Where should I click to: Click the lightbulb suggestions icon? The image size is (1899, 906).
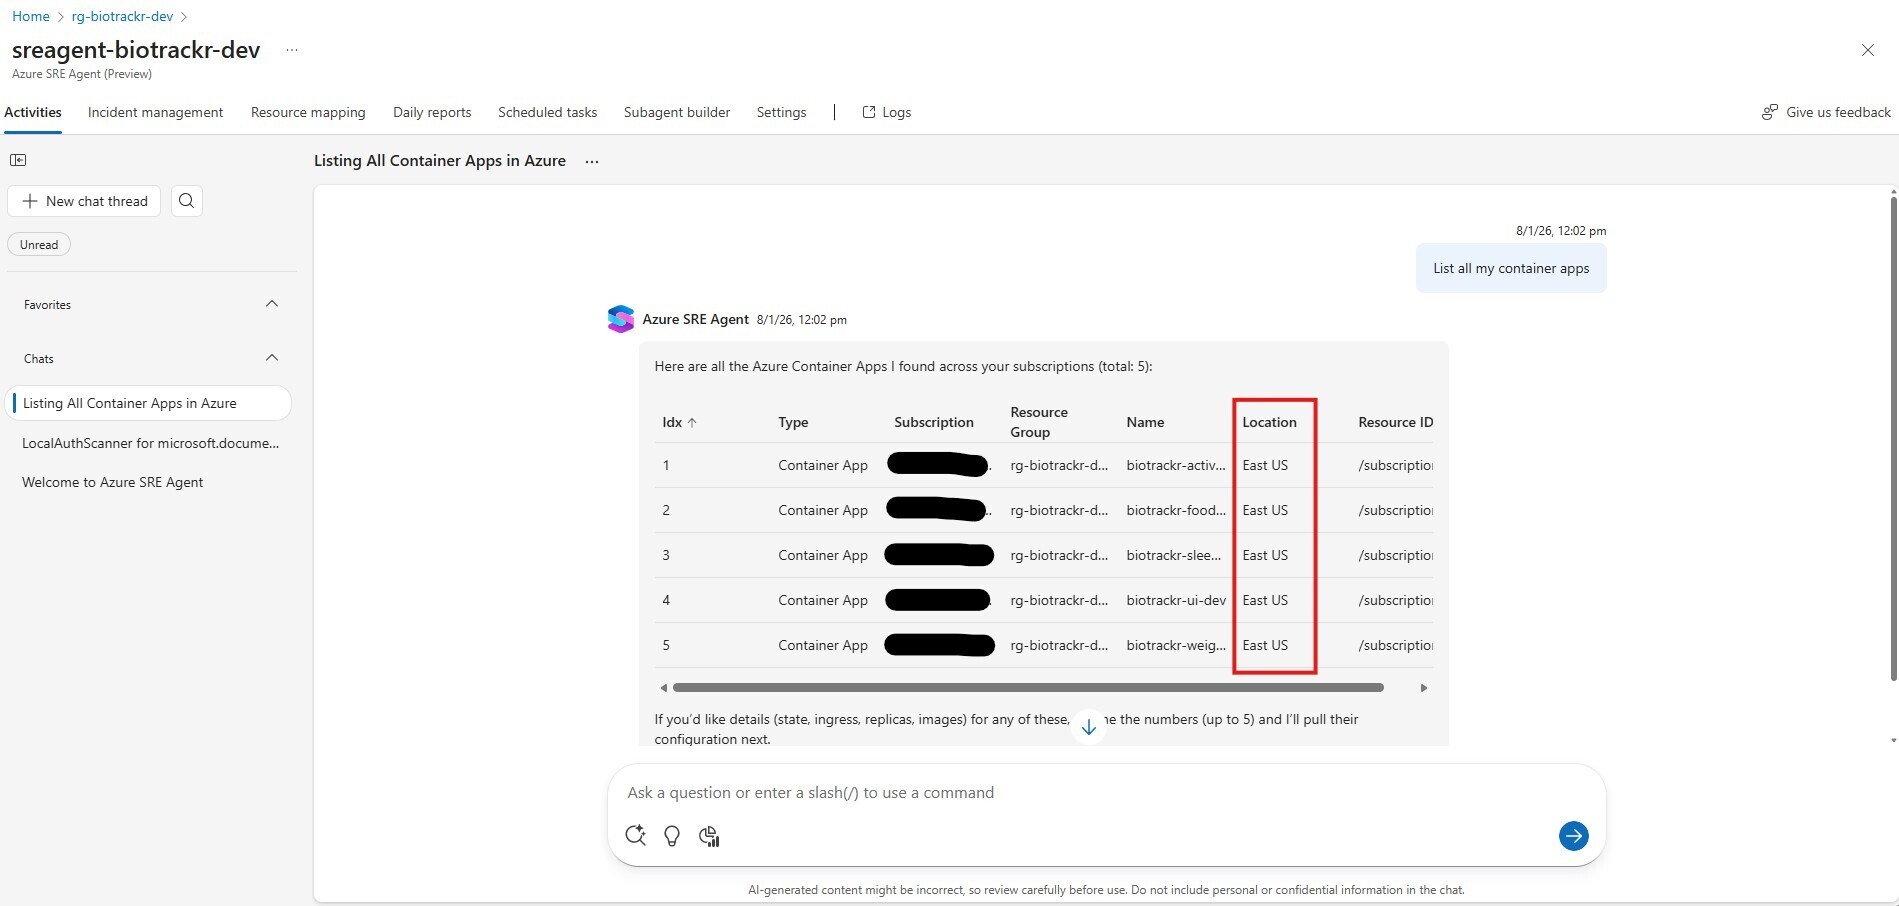click(x=672, y=836)
